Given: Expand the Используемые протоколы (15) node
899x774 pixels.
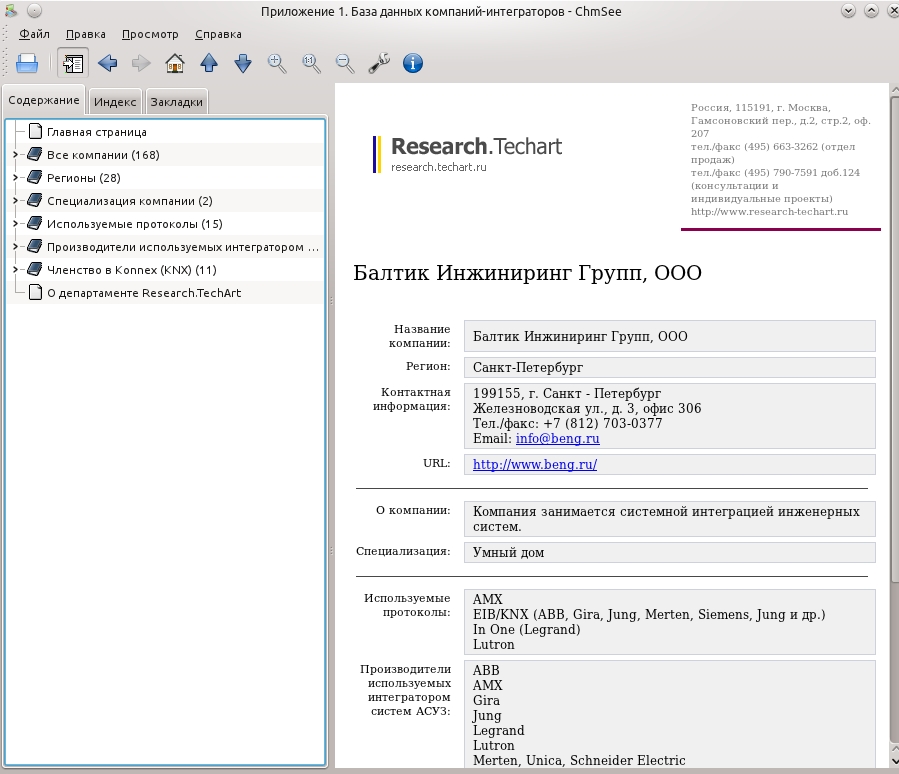Looking at the screenshot, I should [x=15, y=223].
